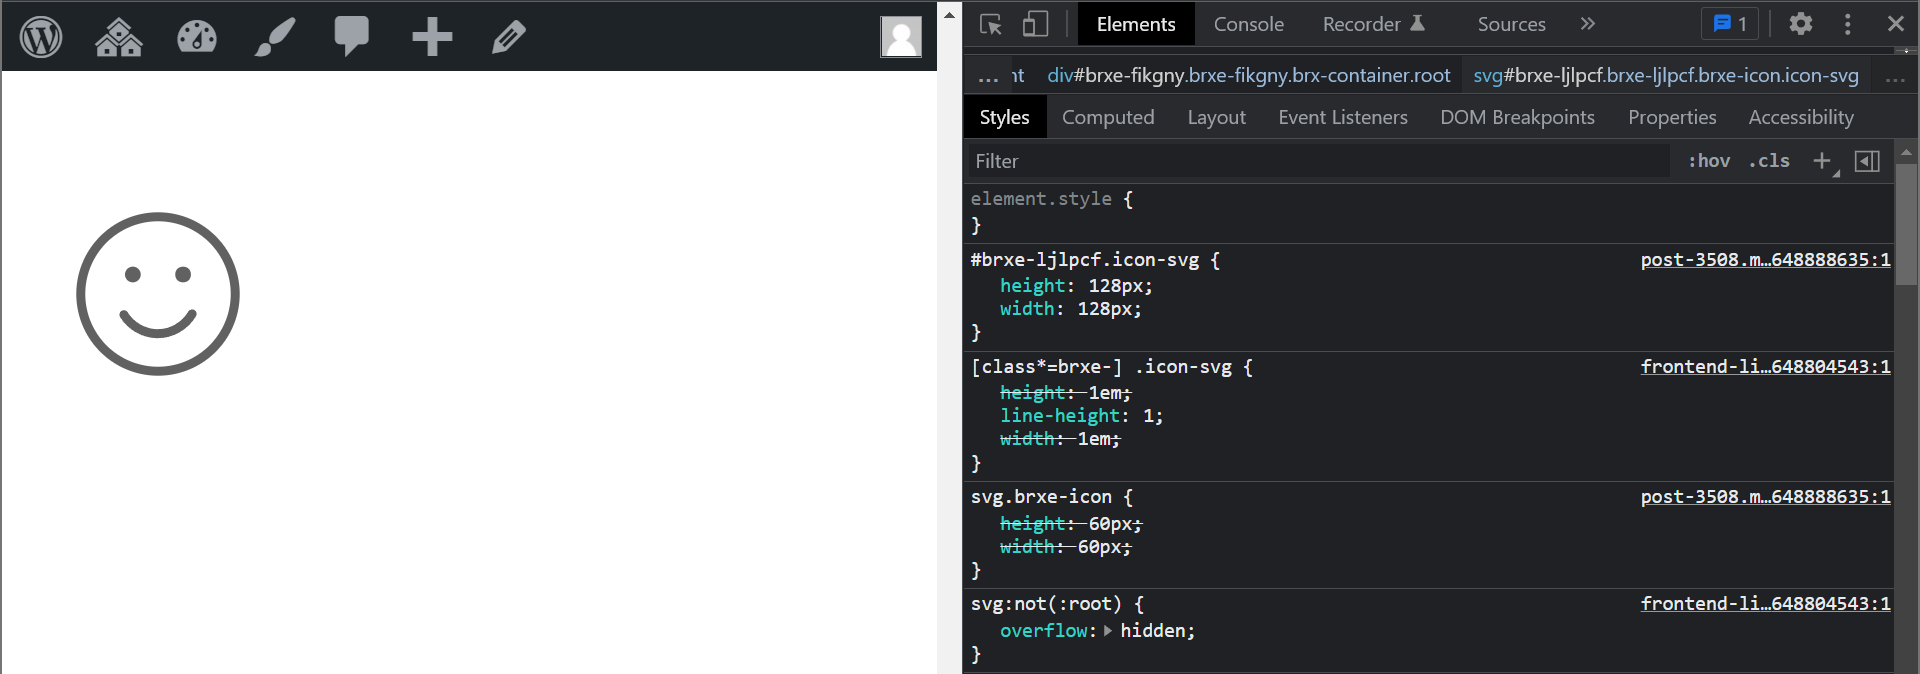Open post-3508 source link for #brxe-ljlpcf rule
The image size is (1920, 674).
pyautogui.click(x=1765, y=260)
